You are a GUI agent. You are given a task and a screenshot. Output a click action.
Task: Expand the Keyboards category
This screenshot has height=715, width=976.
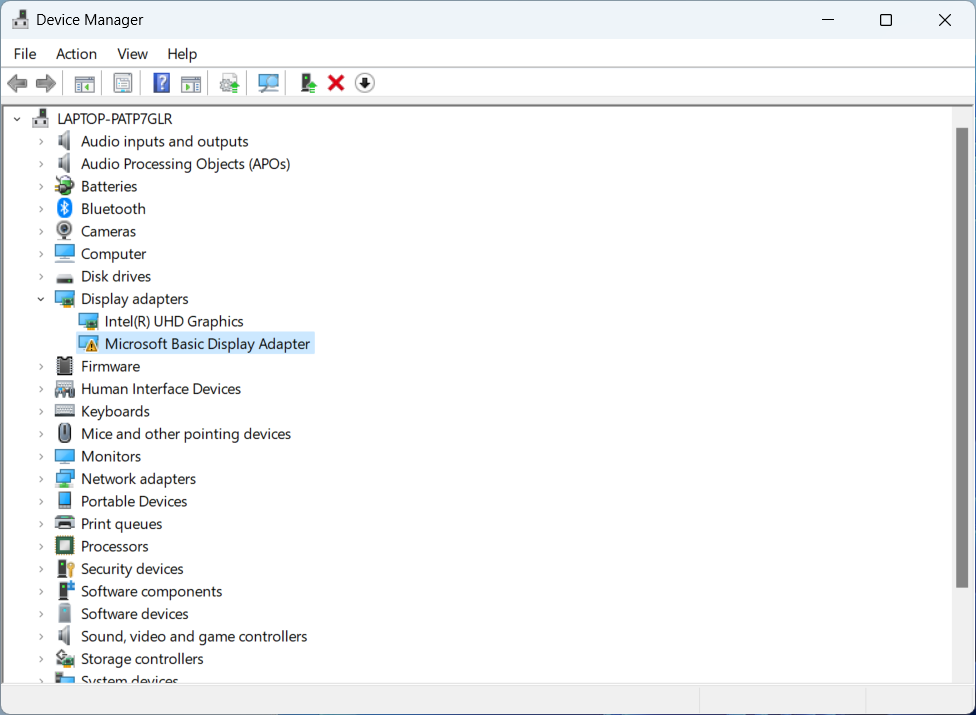click(41, 412)
